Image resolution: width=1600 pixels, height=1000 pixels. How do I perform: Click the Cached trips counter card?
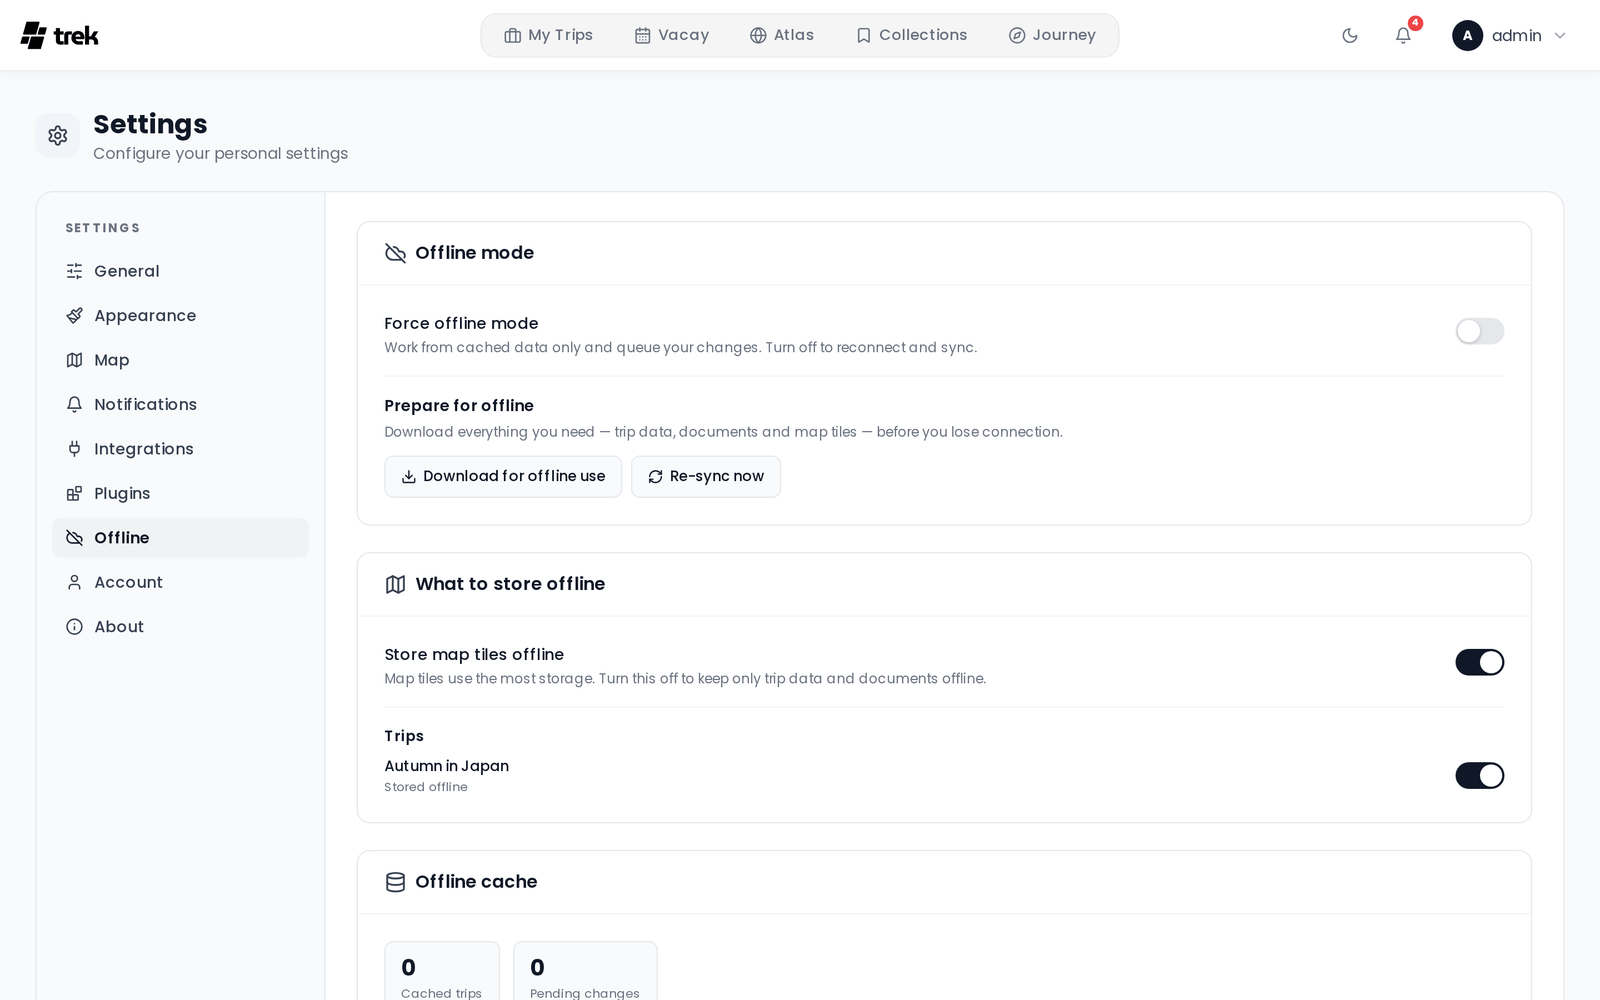tap(442, 971)
